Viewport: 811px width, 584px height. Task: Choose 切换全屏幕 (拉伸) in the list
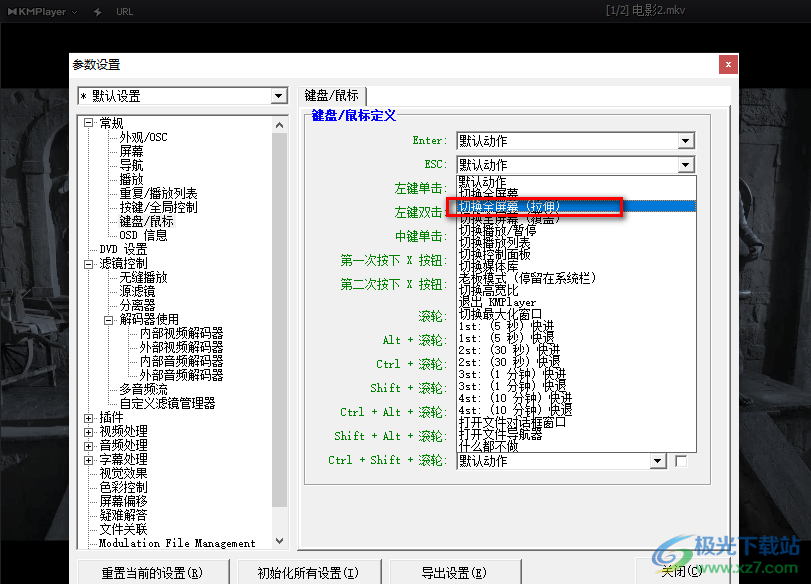[576, 206]
